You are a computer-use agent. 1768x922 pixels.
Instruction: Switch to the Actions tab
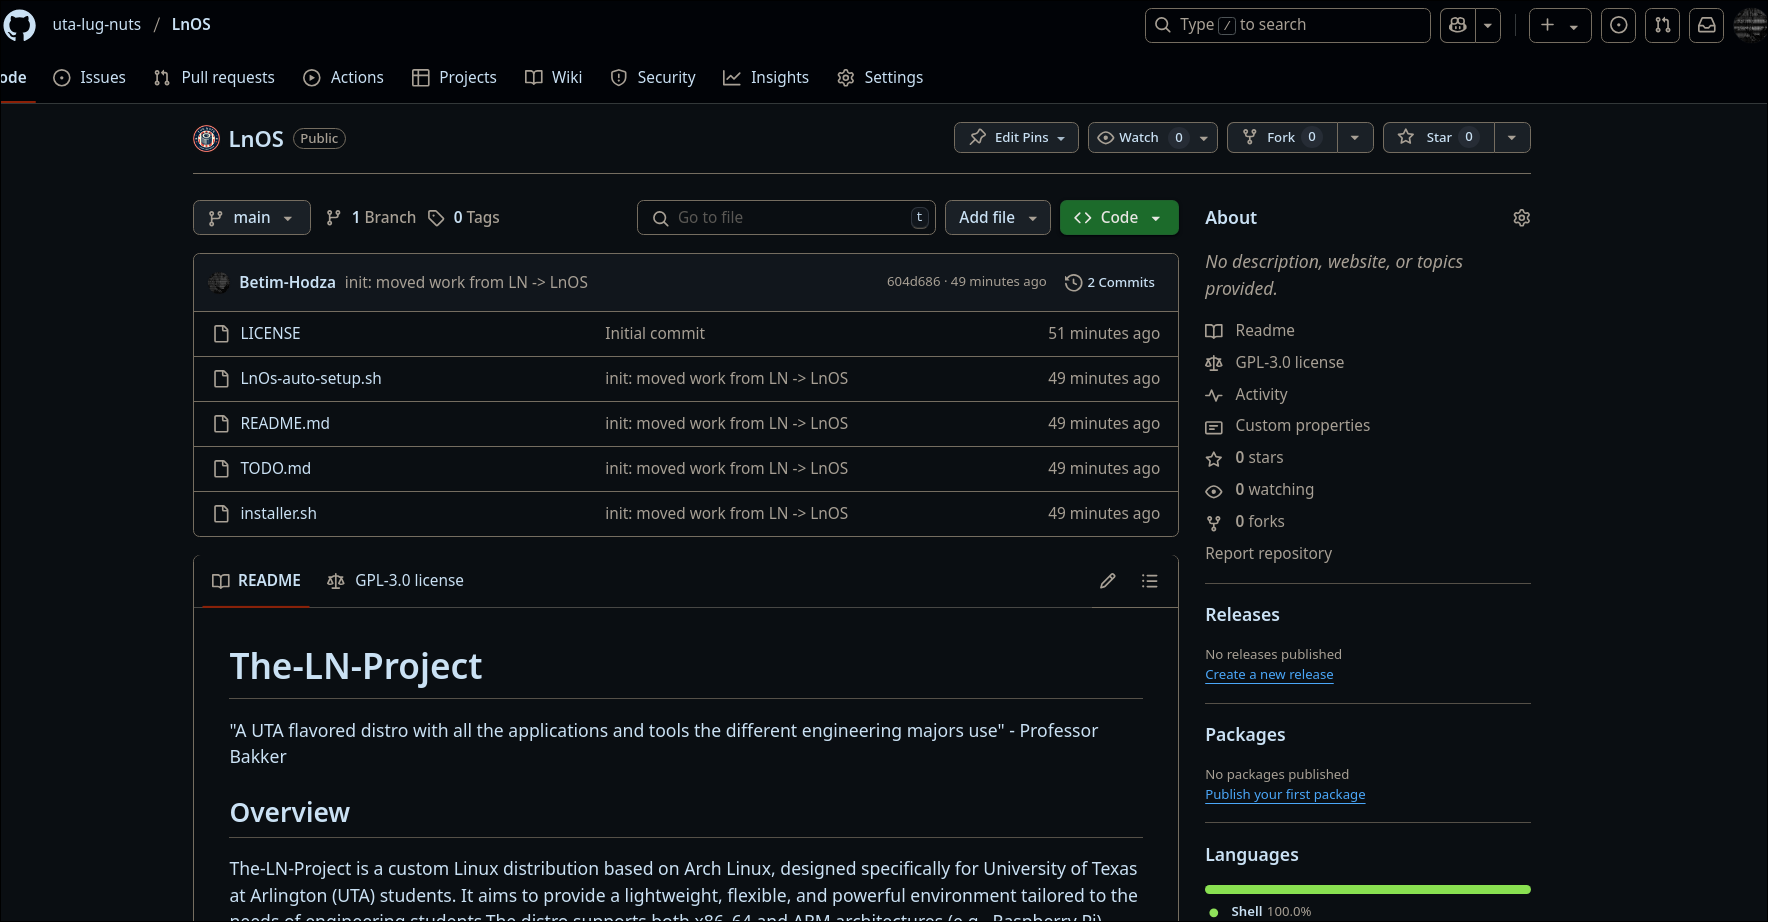[343, 77]
